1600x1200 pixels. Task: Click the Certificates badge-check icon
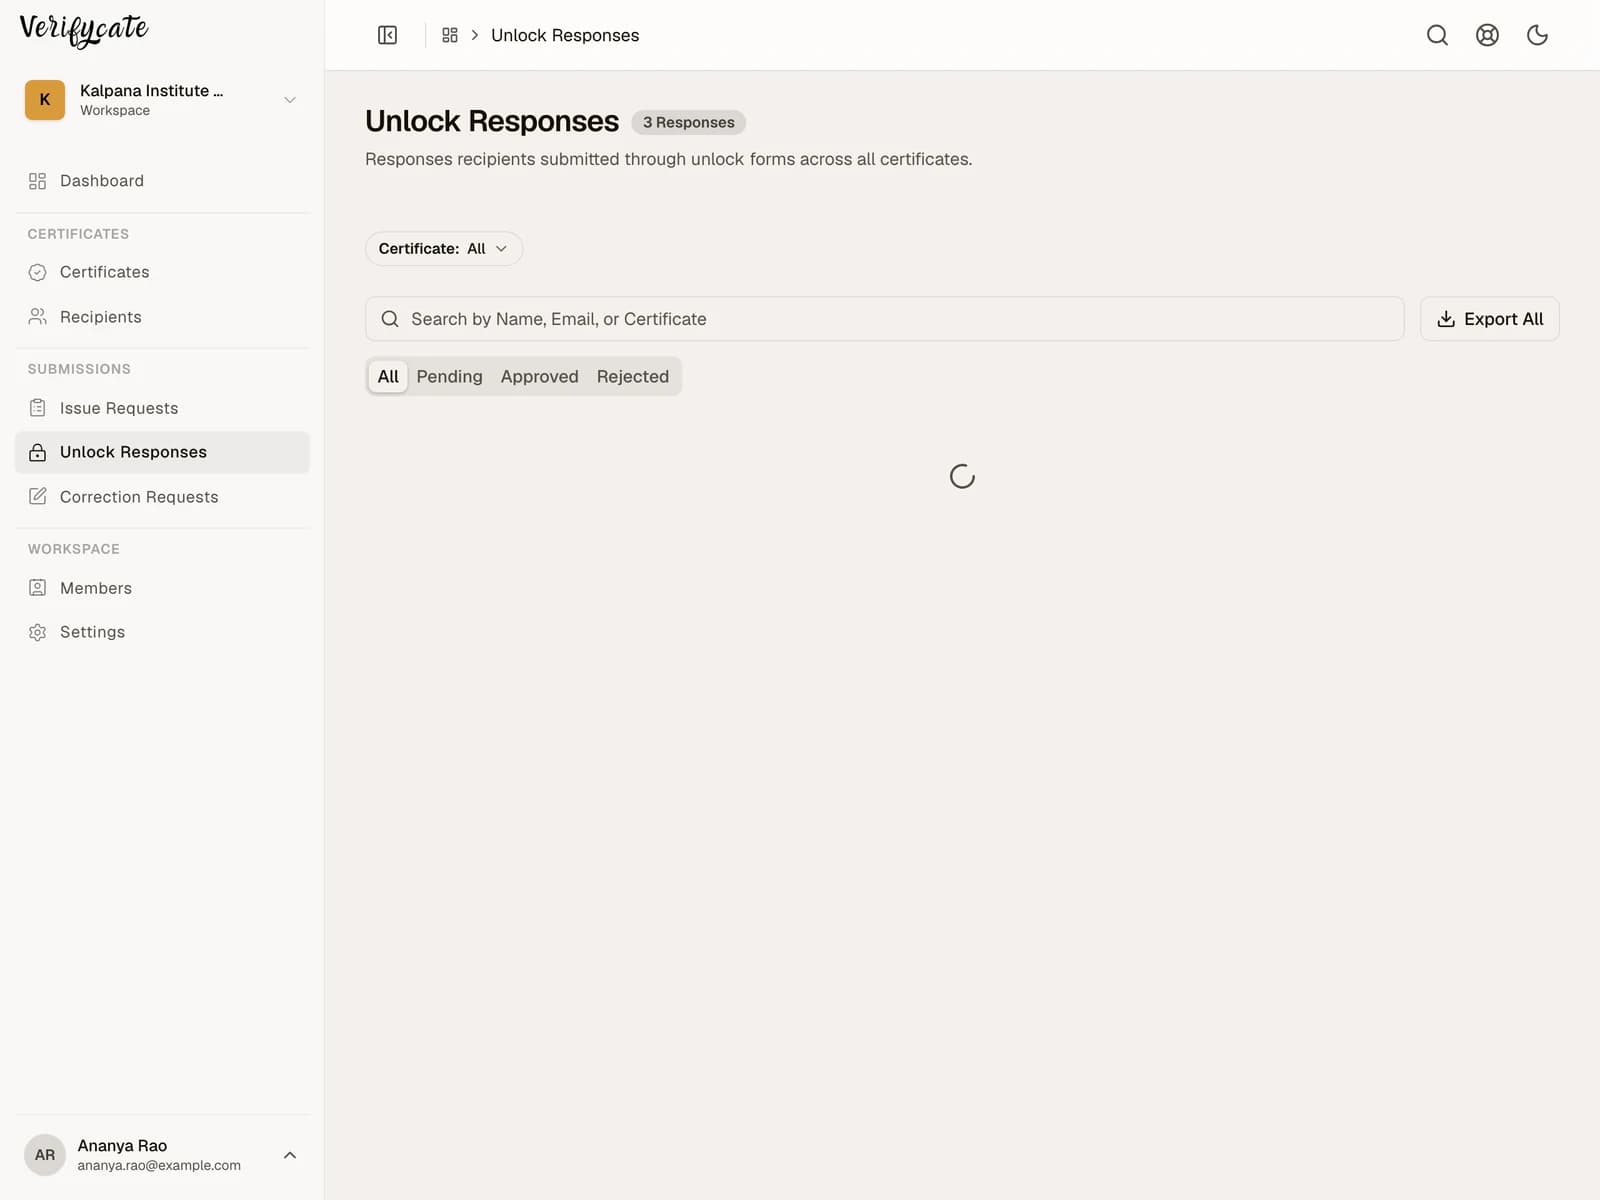pos(38,272)
